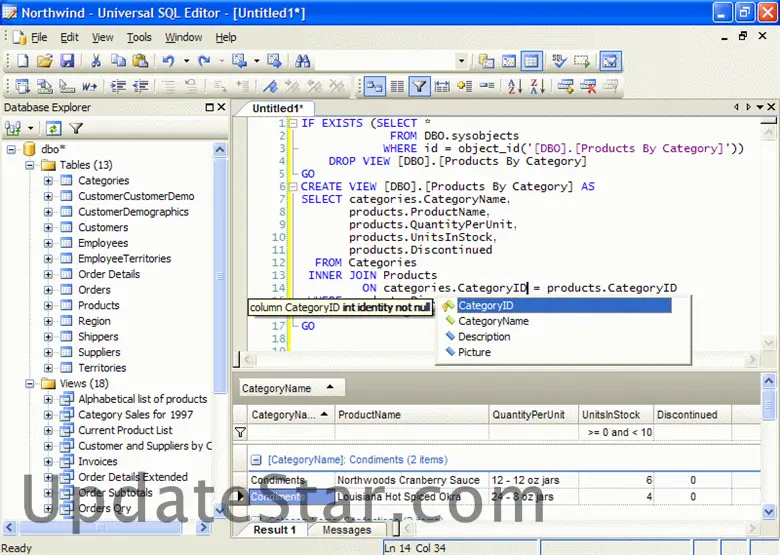Sort results ascending A to Z
Viewport: 780px width, 555px height.
pyautogui.click(x=515, y=87)
